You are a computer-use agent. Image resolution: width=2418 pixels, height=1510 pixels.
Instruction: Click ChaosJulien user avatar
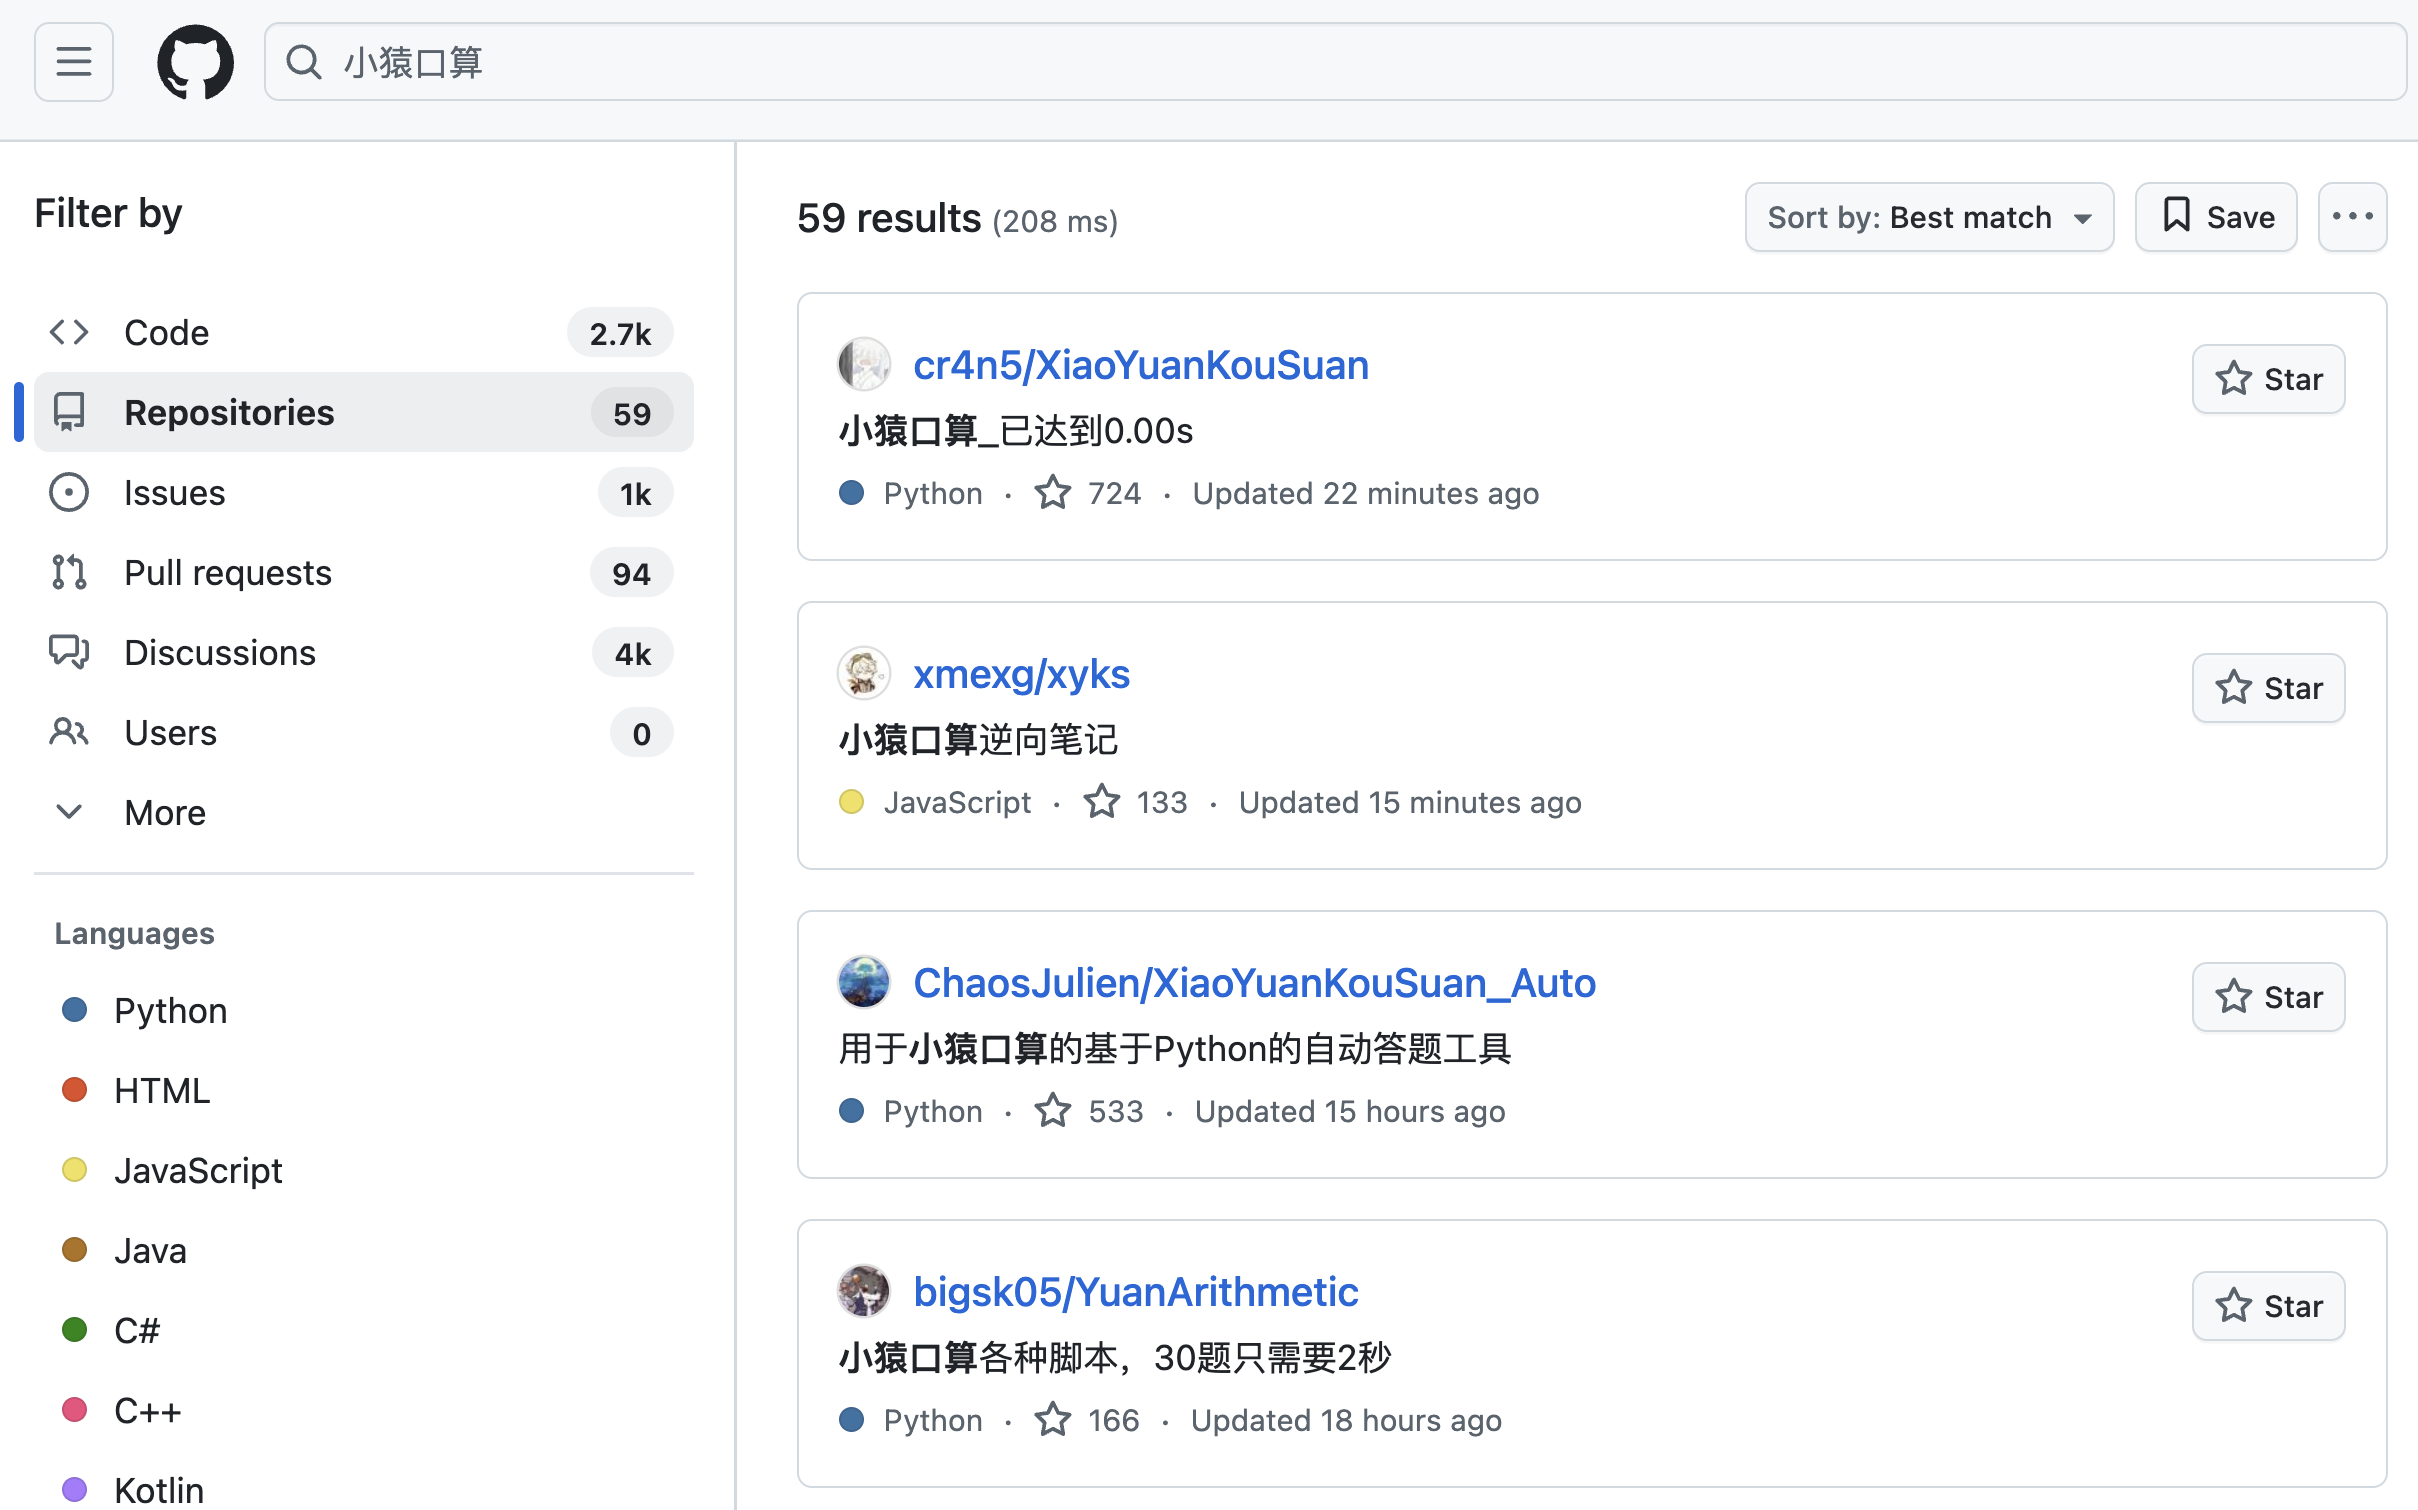pos(864,982)
